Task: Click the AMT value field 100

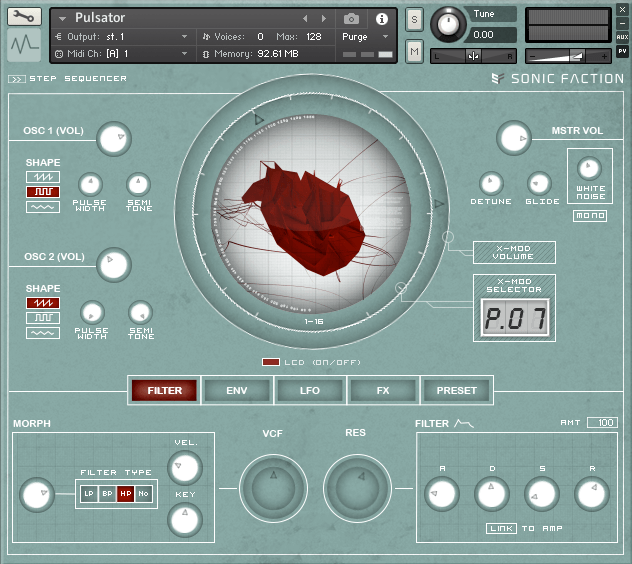Action: [602, 422]
